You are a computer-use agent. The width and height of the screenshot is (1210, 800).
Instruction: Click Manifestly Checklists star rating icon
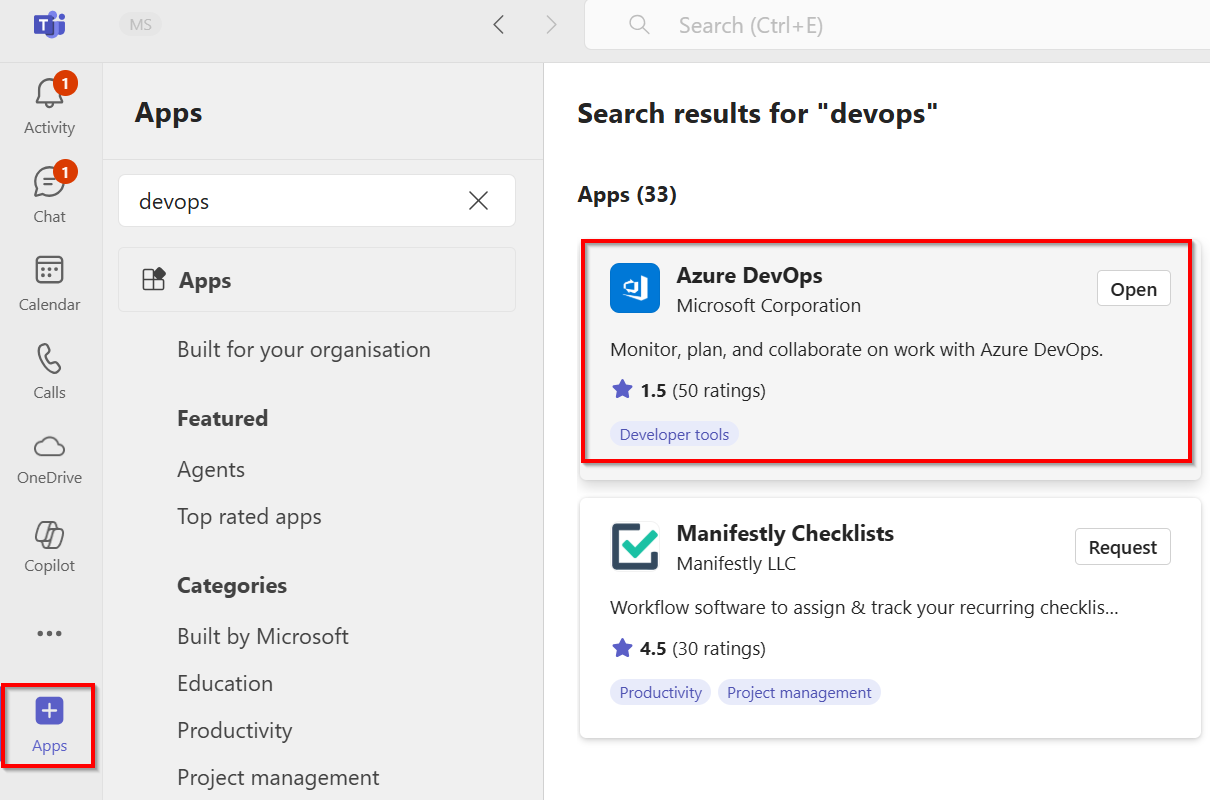click(x=622, y=648)
